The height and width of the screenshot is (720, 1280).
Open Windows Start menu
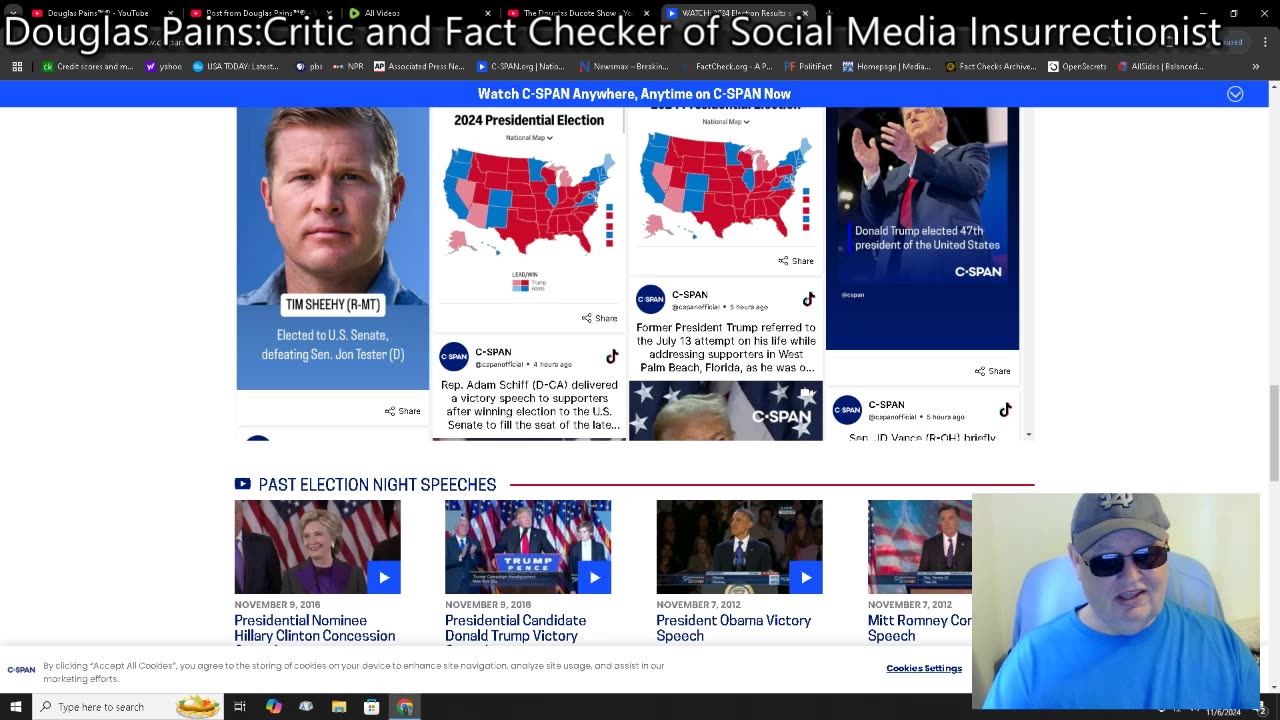point(15,707)
